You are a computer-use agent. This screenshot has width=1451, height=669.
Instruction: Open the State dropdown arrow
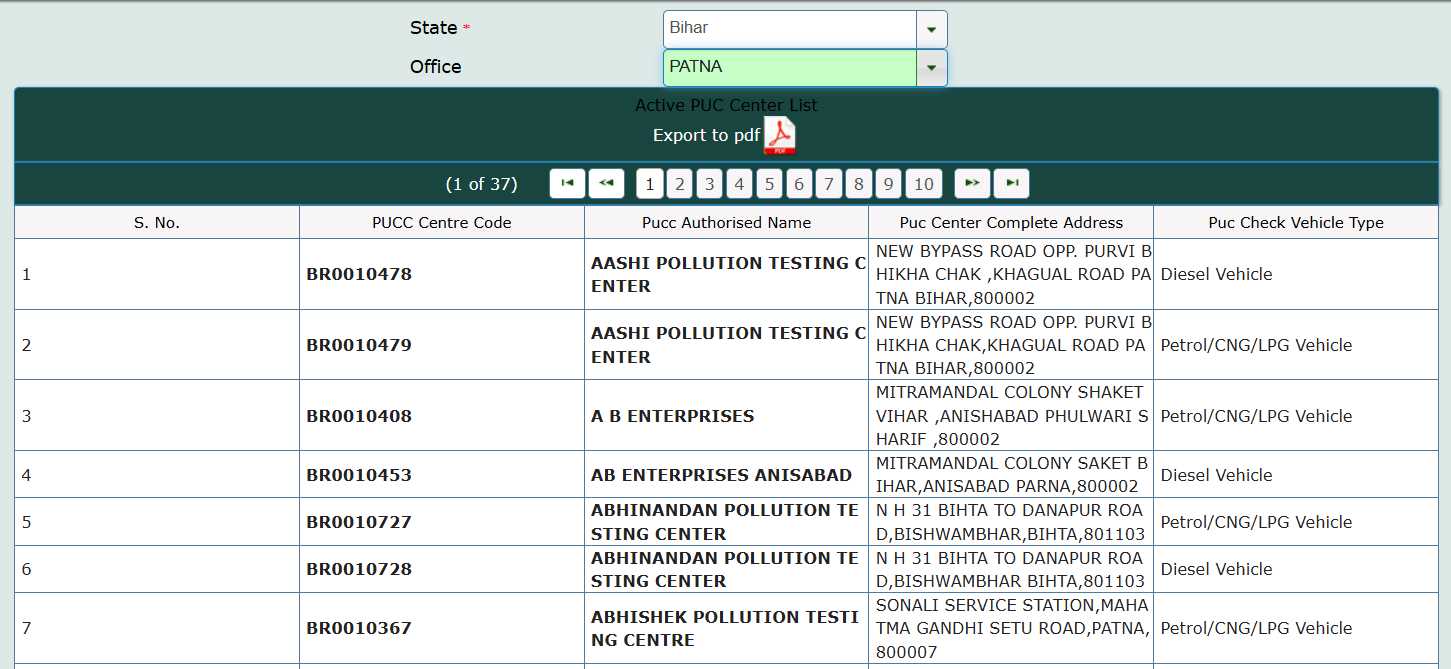point(931,29)
